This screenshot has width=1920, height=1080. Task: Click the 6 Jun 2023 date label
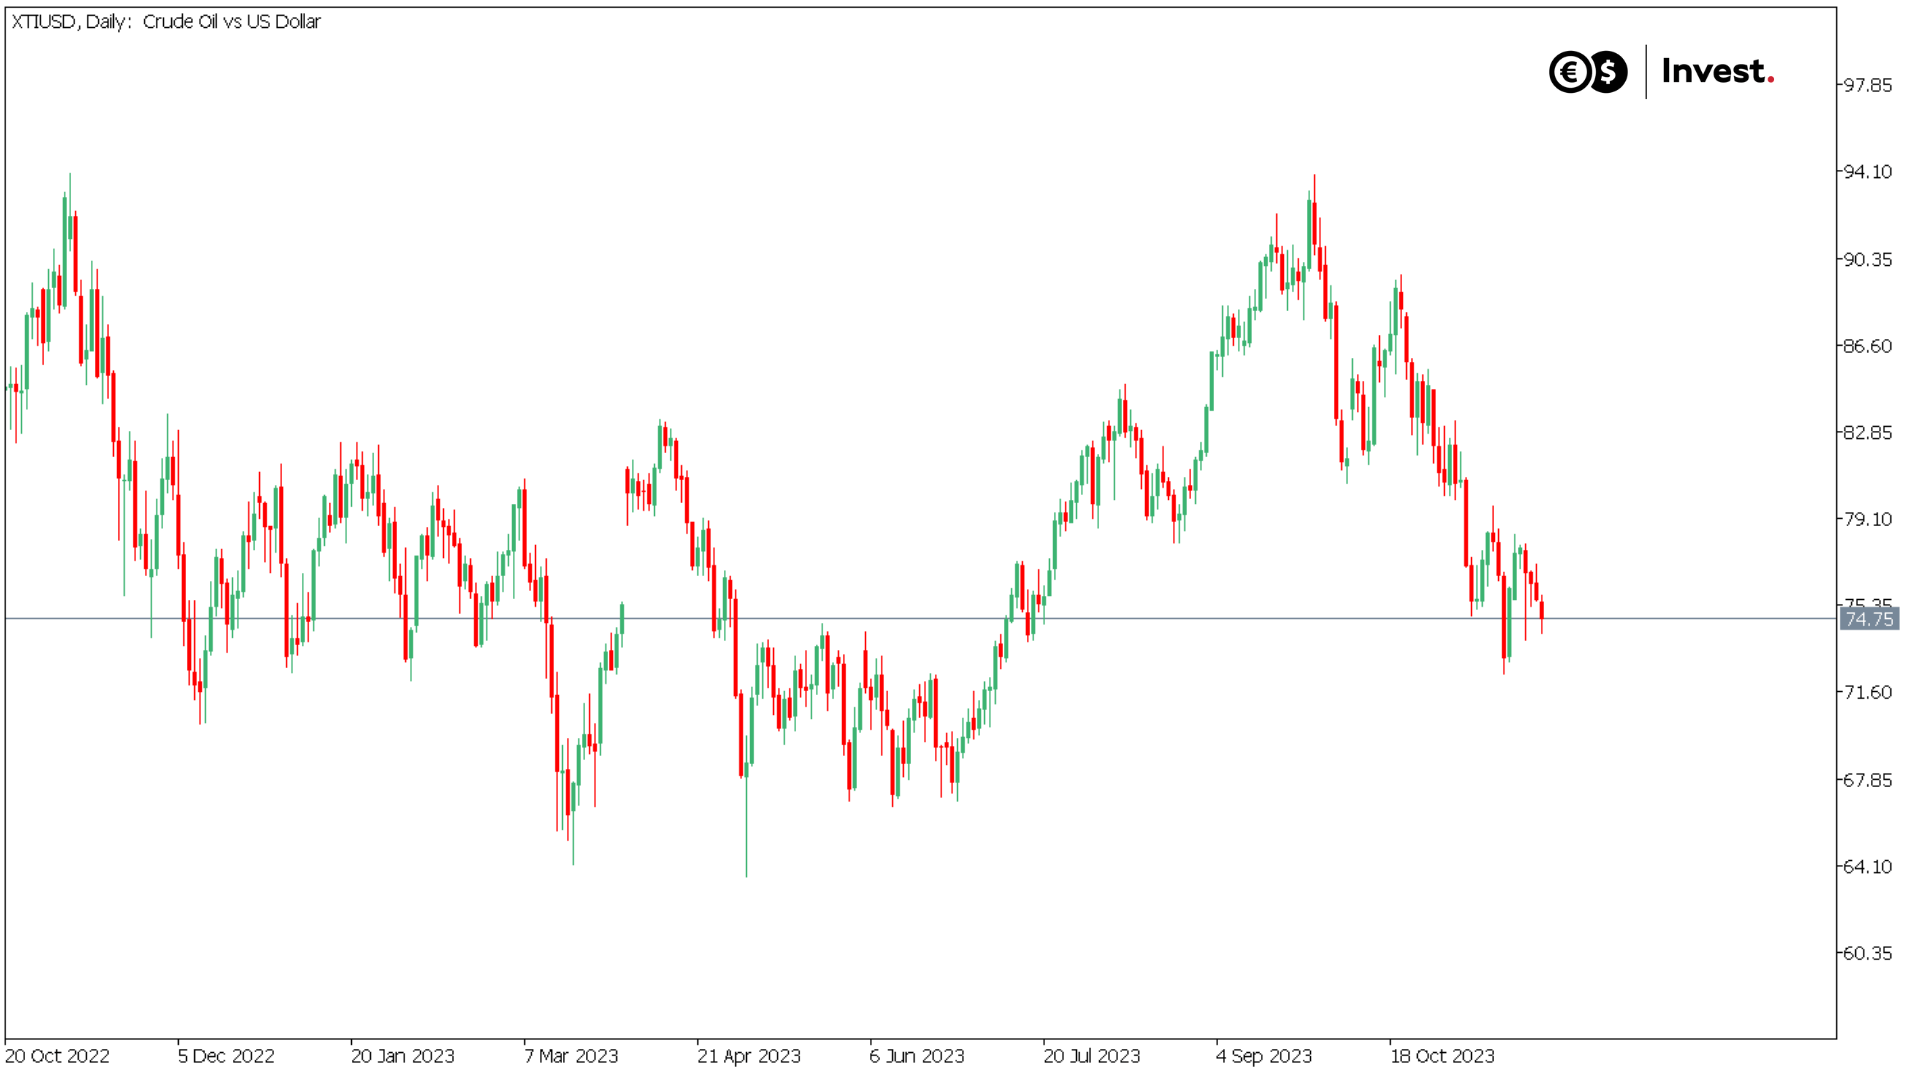coord(917,1056)
